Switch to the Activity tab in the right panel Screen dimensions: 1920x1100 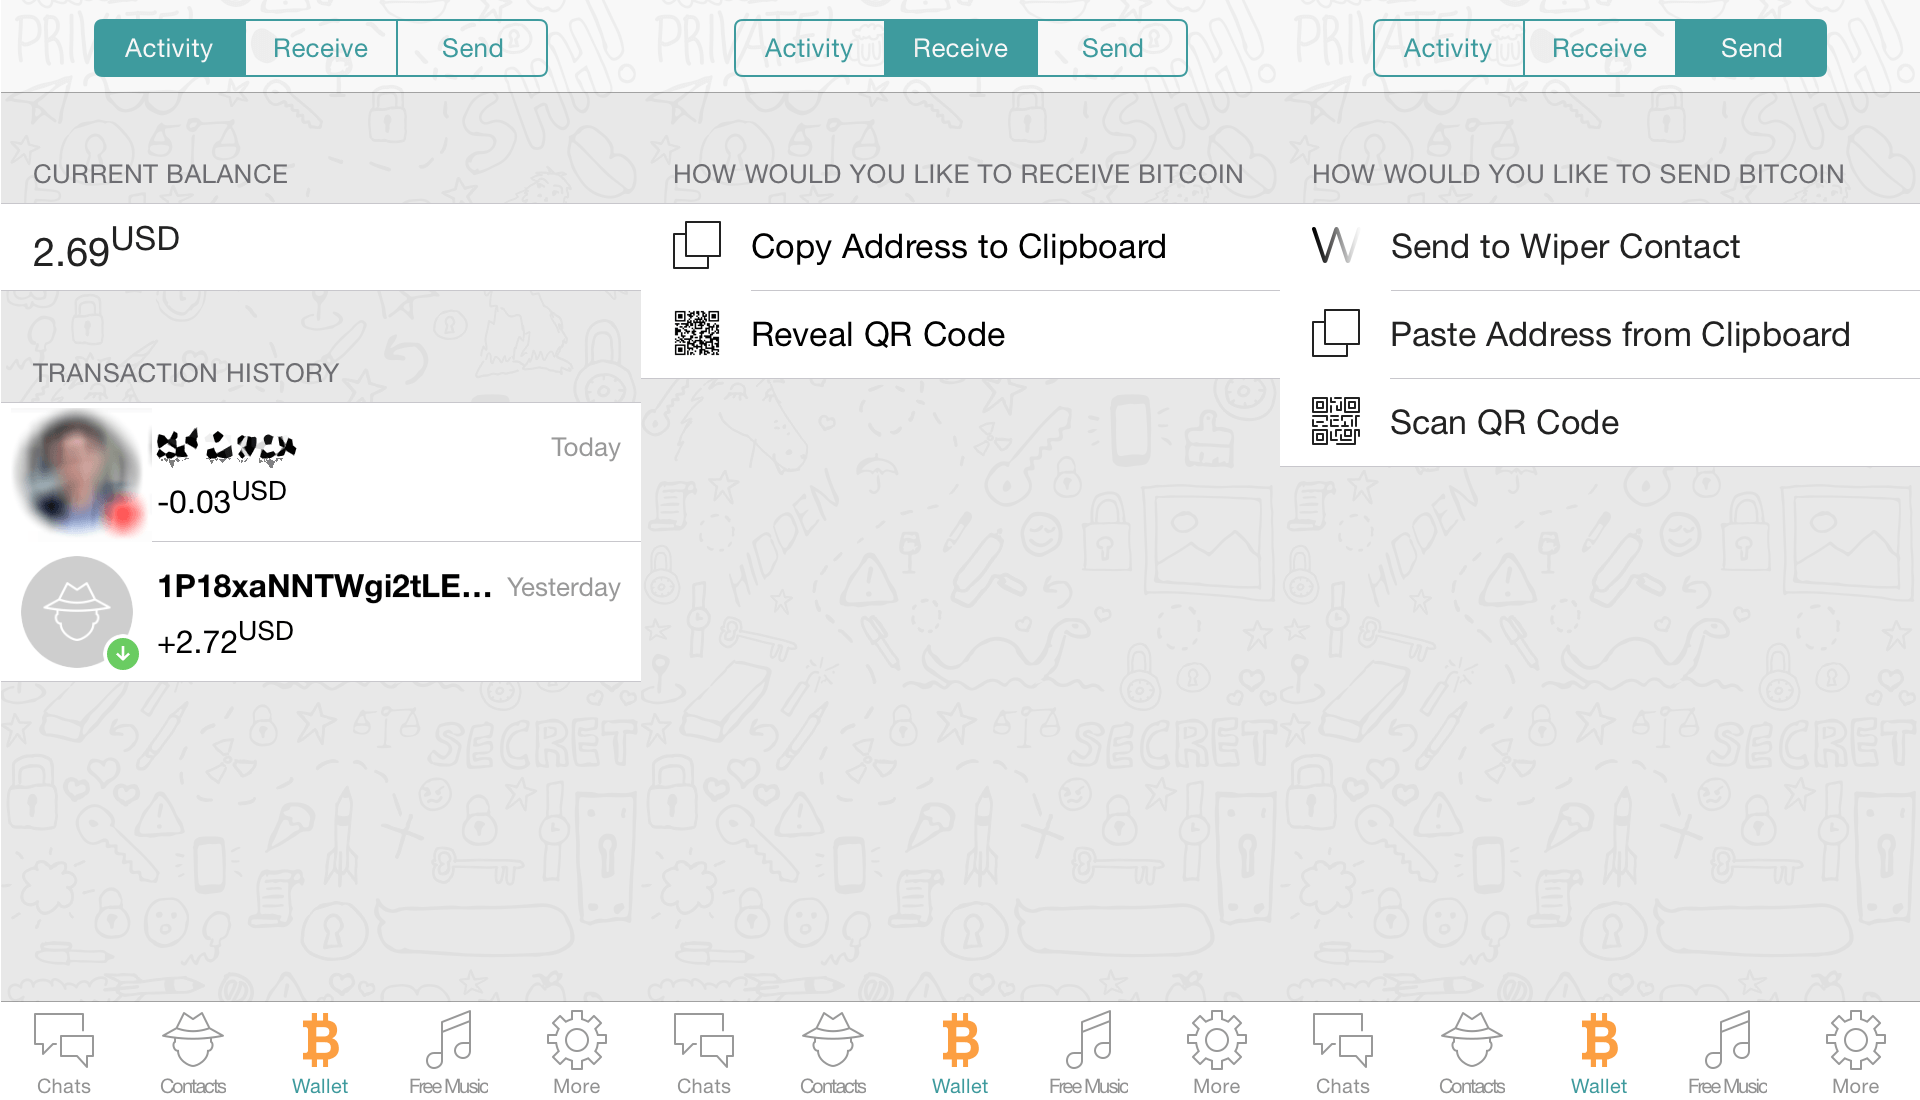pyautogui.click(x=1448, y=48)
